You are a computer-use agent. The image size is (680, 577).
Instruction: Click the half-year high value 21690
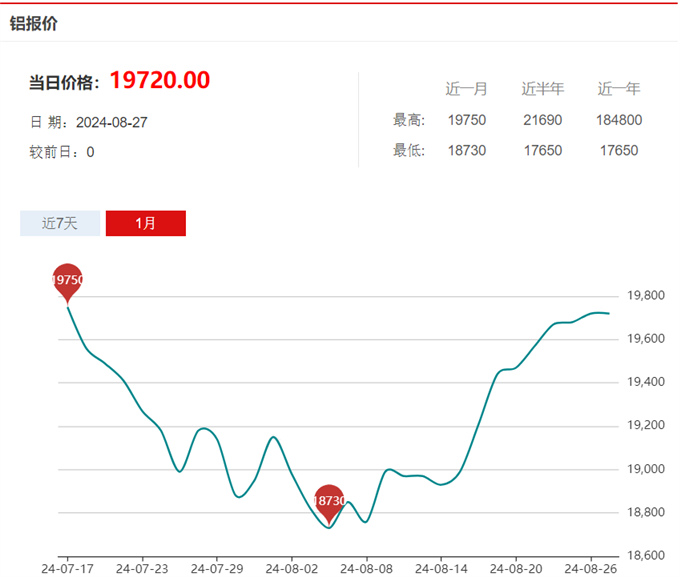[542, 120]
